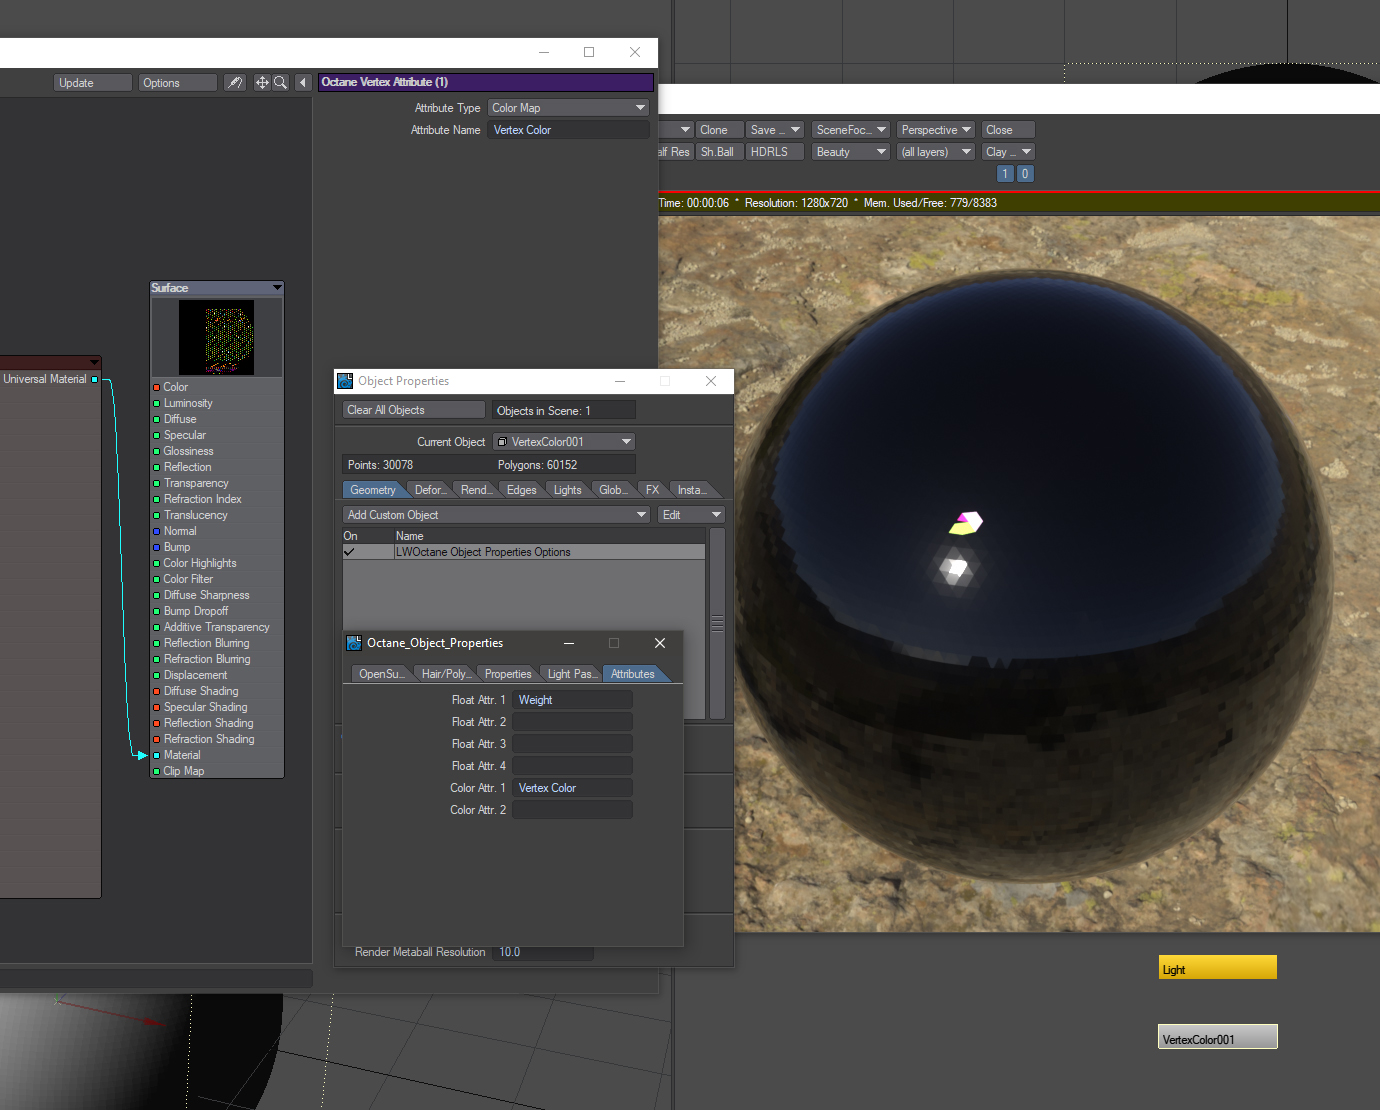Screen dimensions: 1380x1110
Task: Open the Clay mode dropdown
Action: [x=1008, y=152]
